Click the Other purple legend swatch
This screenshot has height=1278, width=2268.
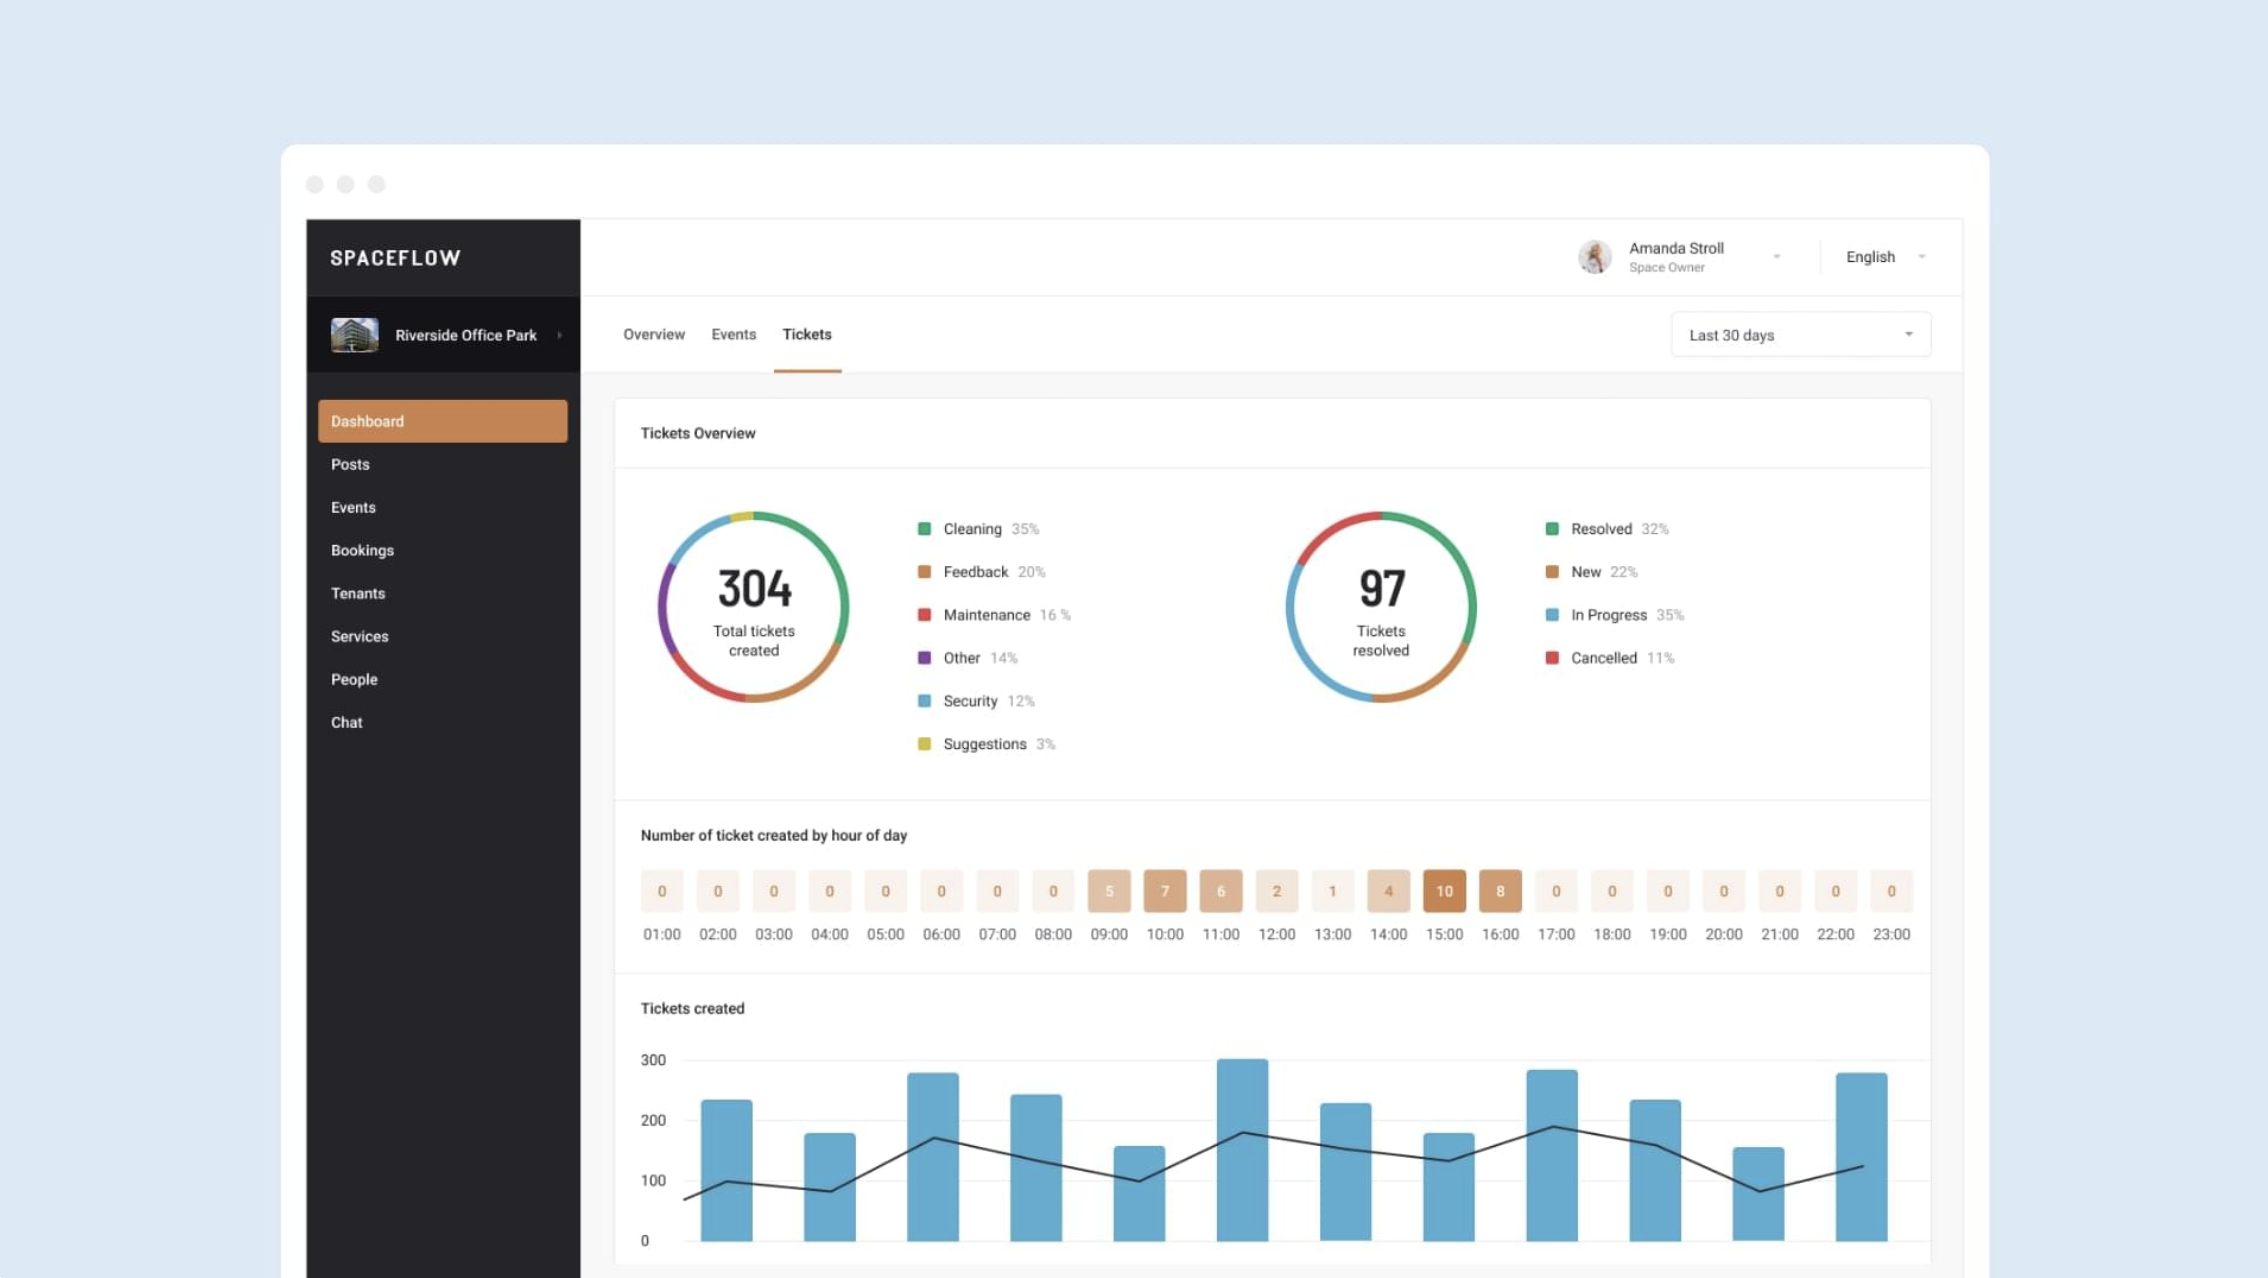pos(924,658)
